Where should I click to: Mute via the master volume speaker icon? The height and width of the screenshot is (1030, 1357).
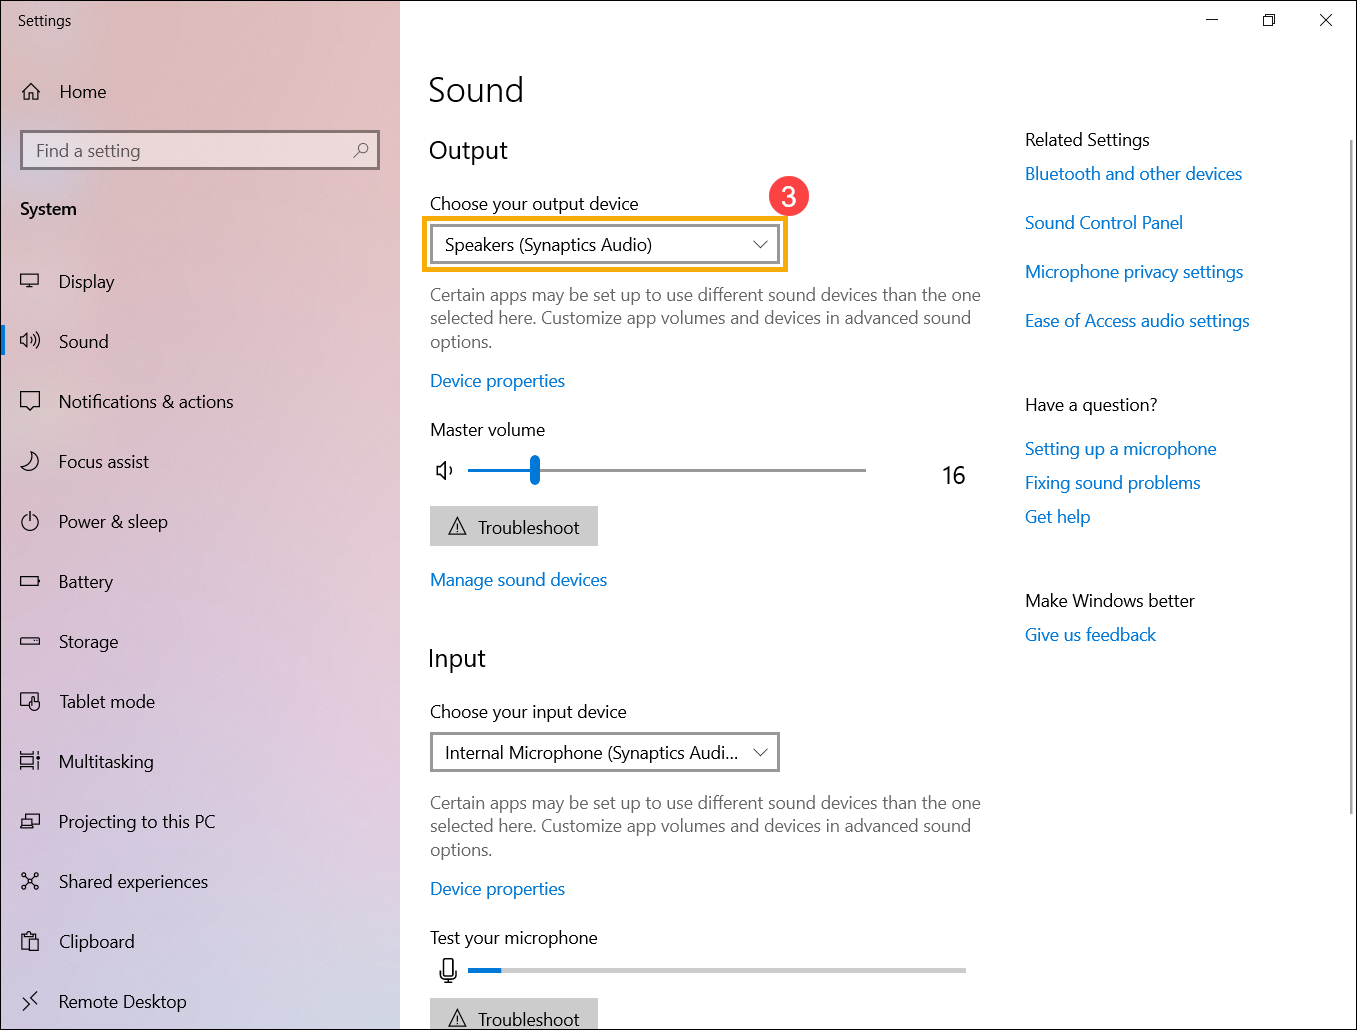(445, 470)
